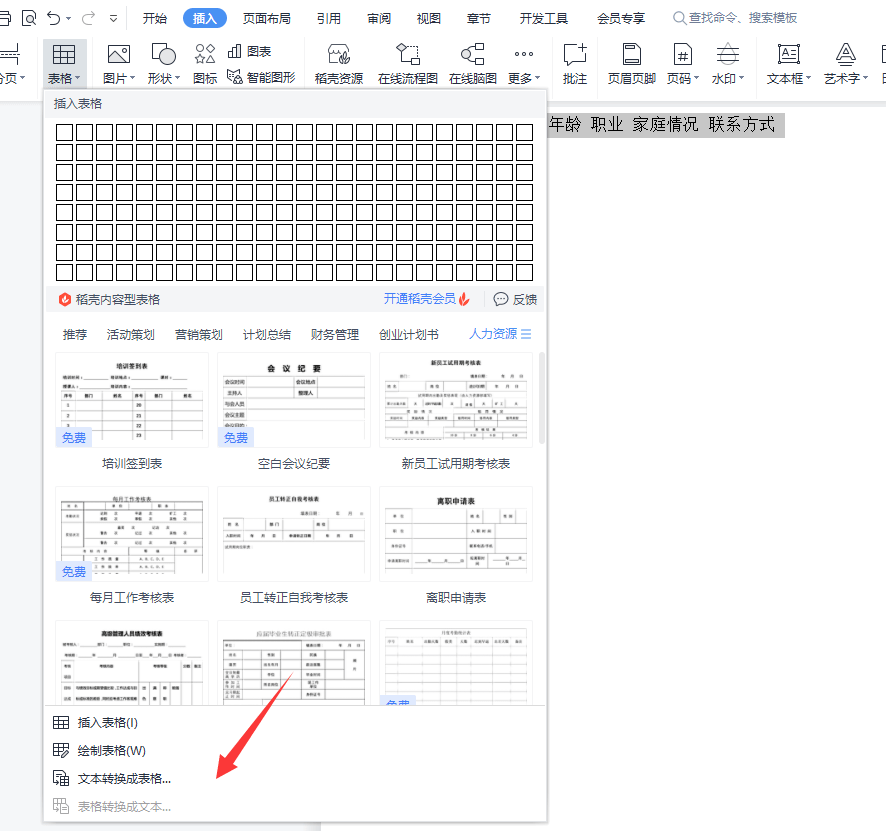Choose Convert Text to Table (文本转换成表格)

(112, 779)
